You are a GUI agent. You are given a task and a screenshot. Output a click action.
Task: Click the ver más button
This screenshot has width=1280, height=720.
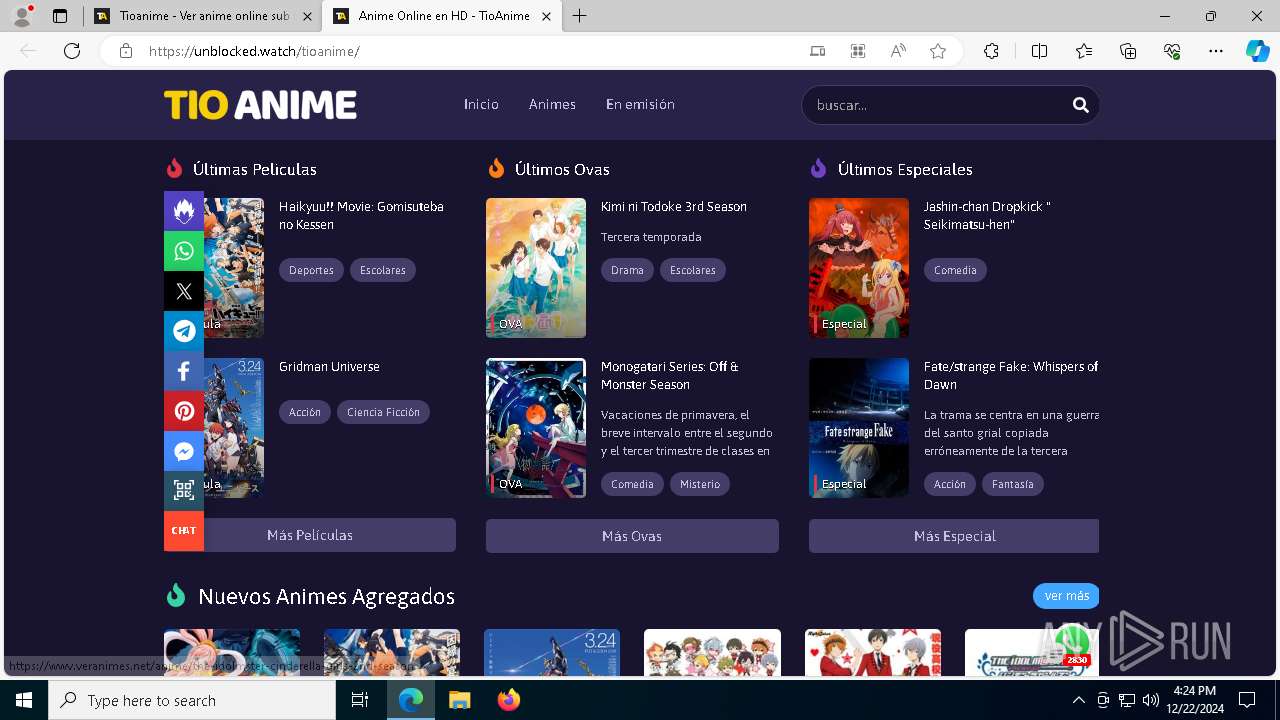coord(1066,596)
